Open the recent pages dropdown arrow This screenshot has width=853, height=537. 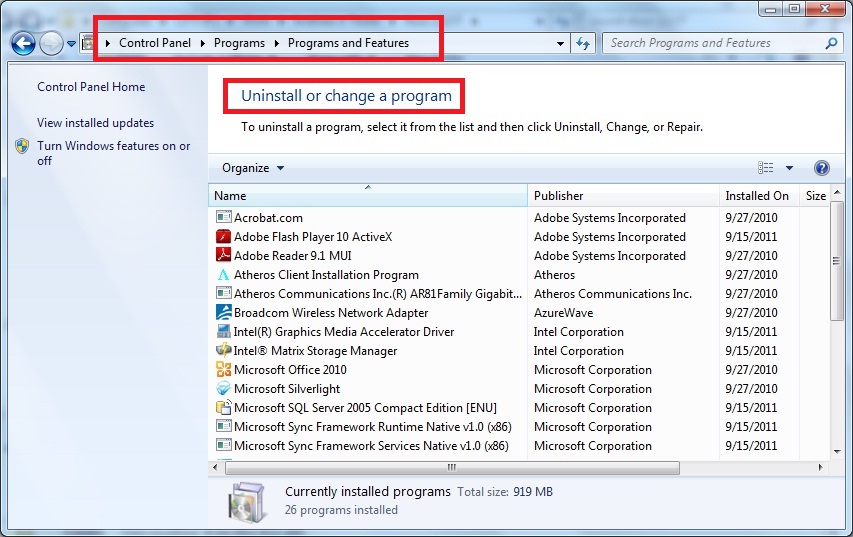(71, 44)
